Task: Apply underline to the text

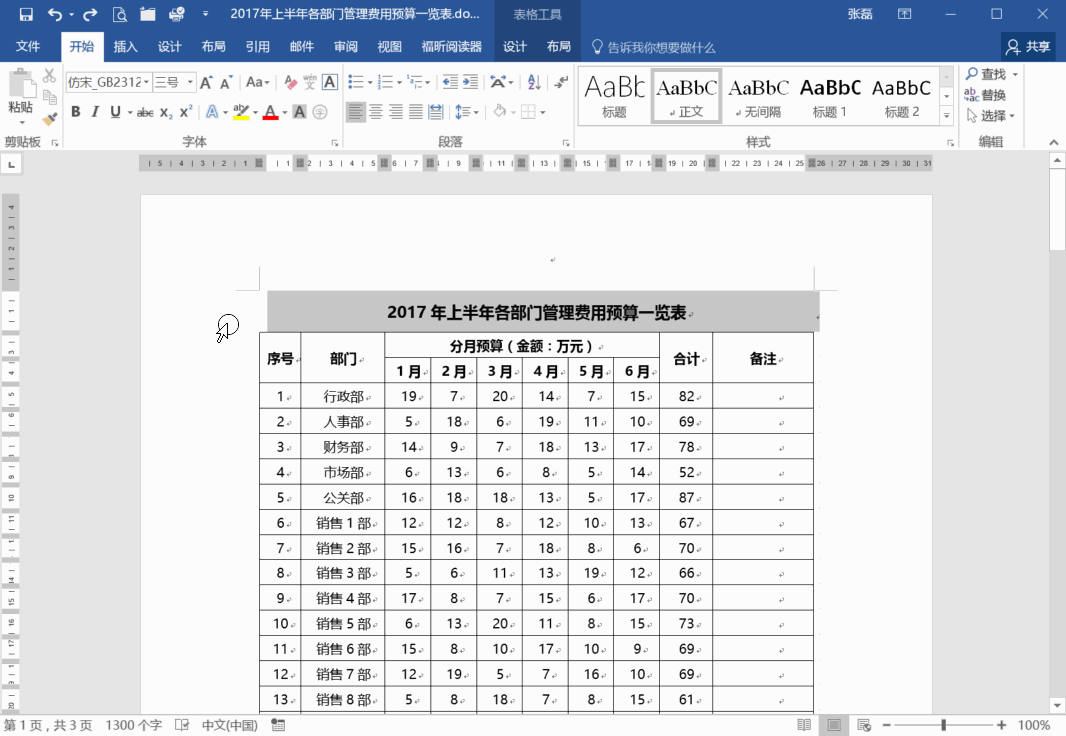Action: tap(115, 111)
